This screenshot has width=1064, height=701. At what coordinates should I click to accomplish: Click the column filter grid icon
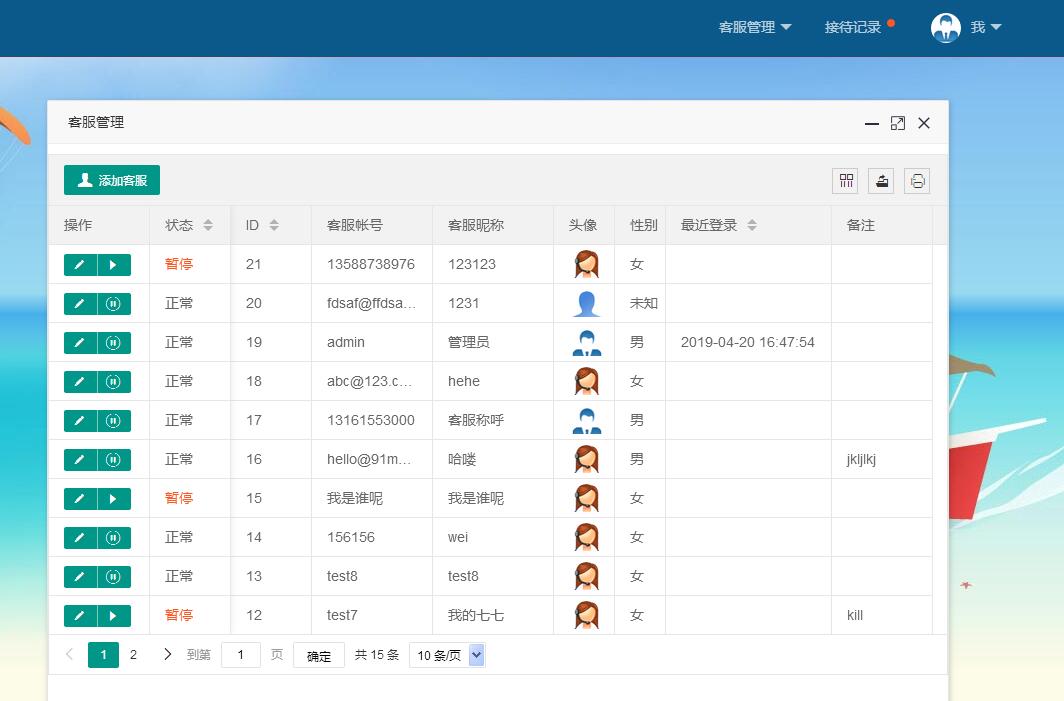click(847, 181)
